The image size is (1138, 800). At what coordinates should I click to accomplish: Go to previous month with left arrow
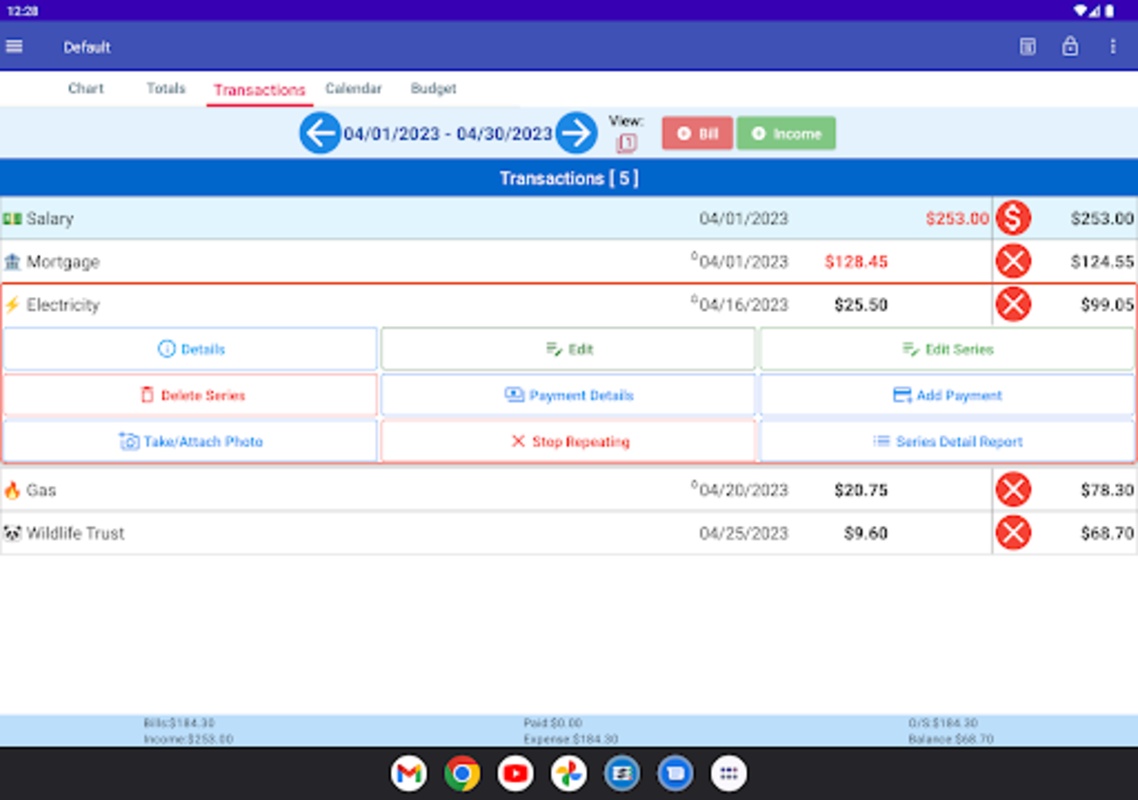coord(319,133)
